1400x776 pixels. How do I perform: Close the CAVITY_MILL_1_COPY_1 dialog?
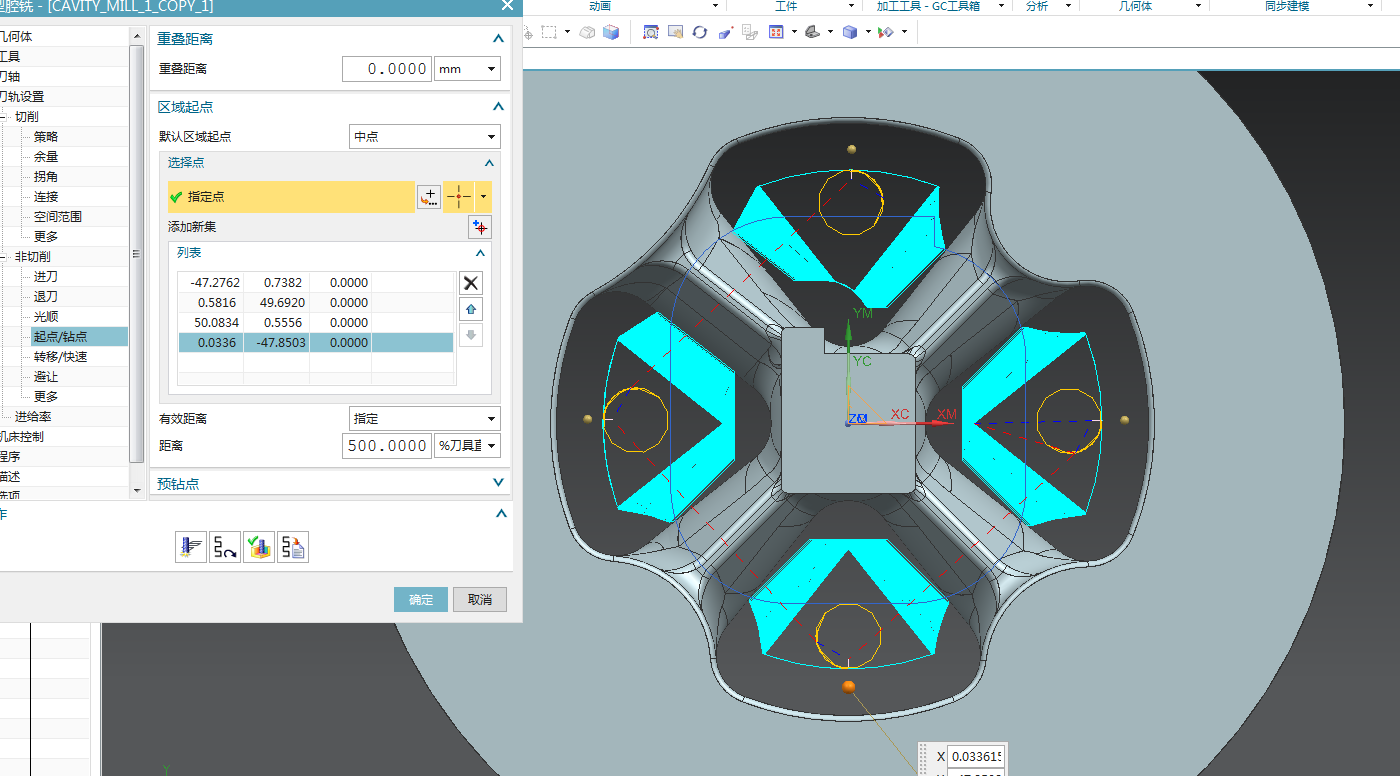click(507, 6)
